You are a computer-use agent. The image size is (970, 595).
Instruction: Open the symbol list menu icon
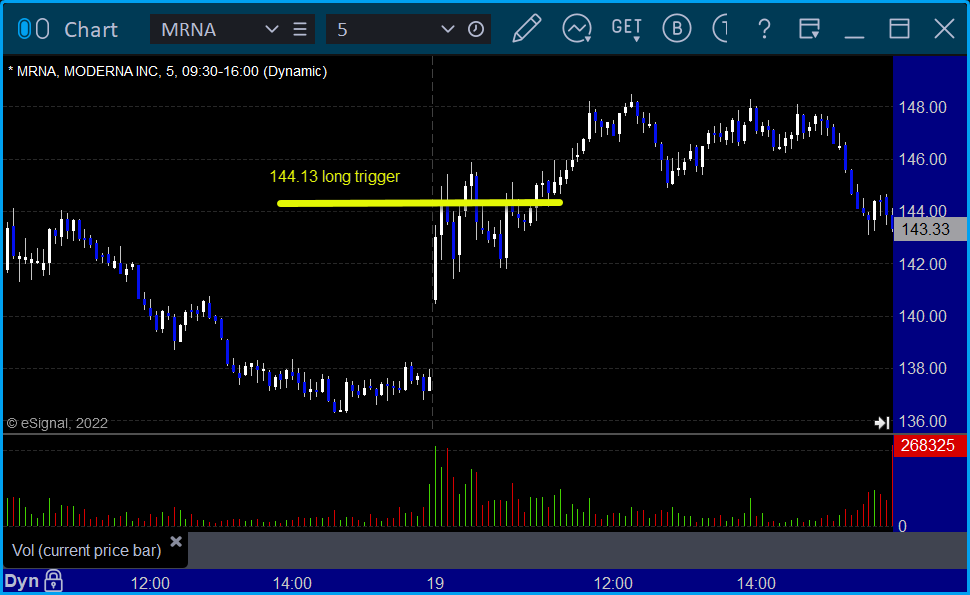[x=300, y=29]
